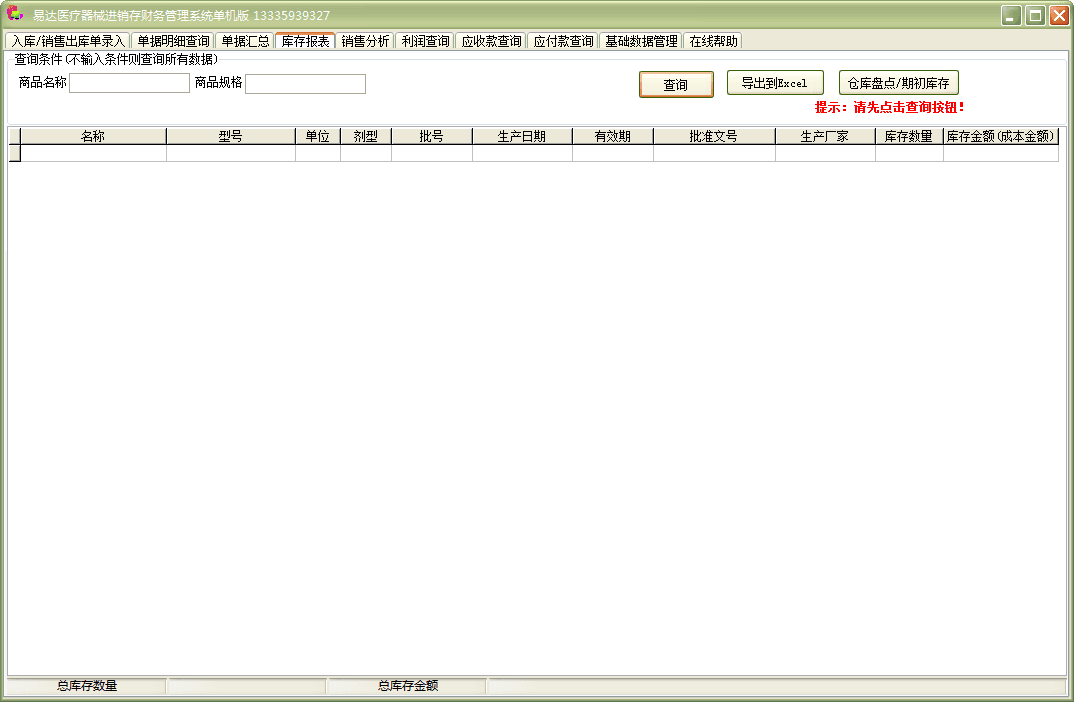The image size is (1074, 702).
Task: Click the 生产厂家 column header
Action: click(825, 136)
